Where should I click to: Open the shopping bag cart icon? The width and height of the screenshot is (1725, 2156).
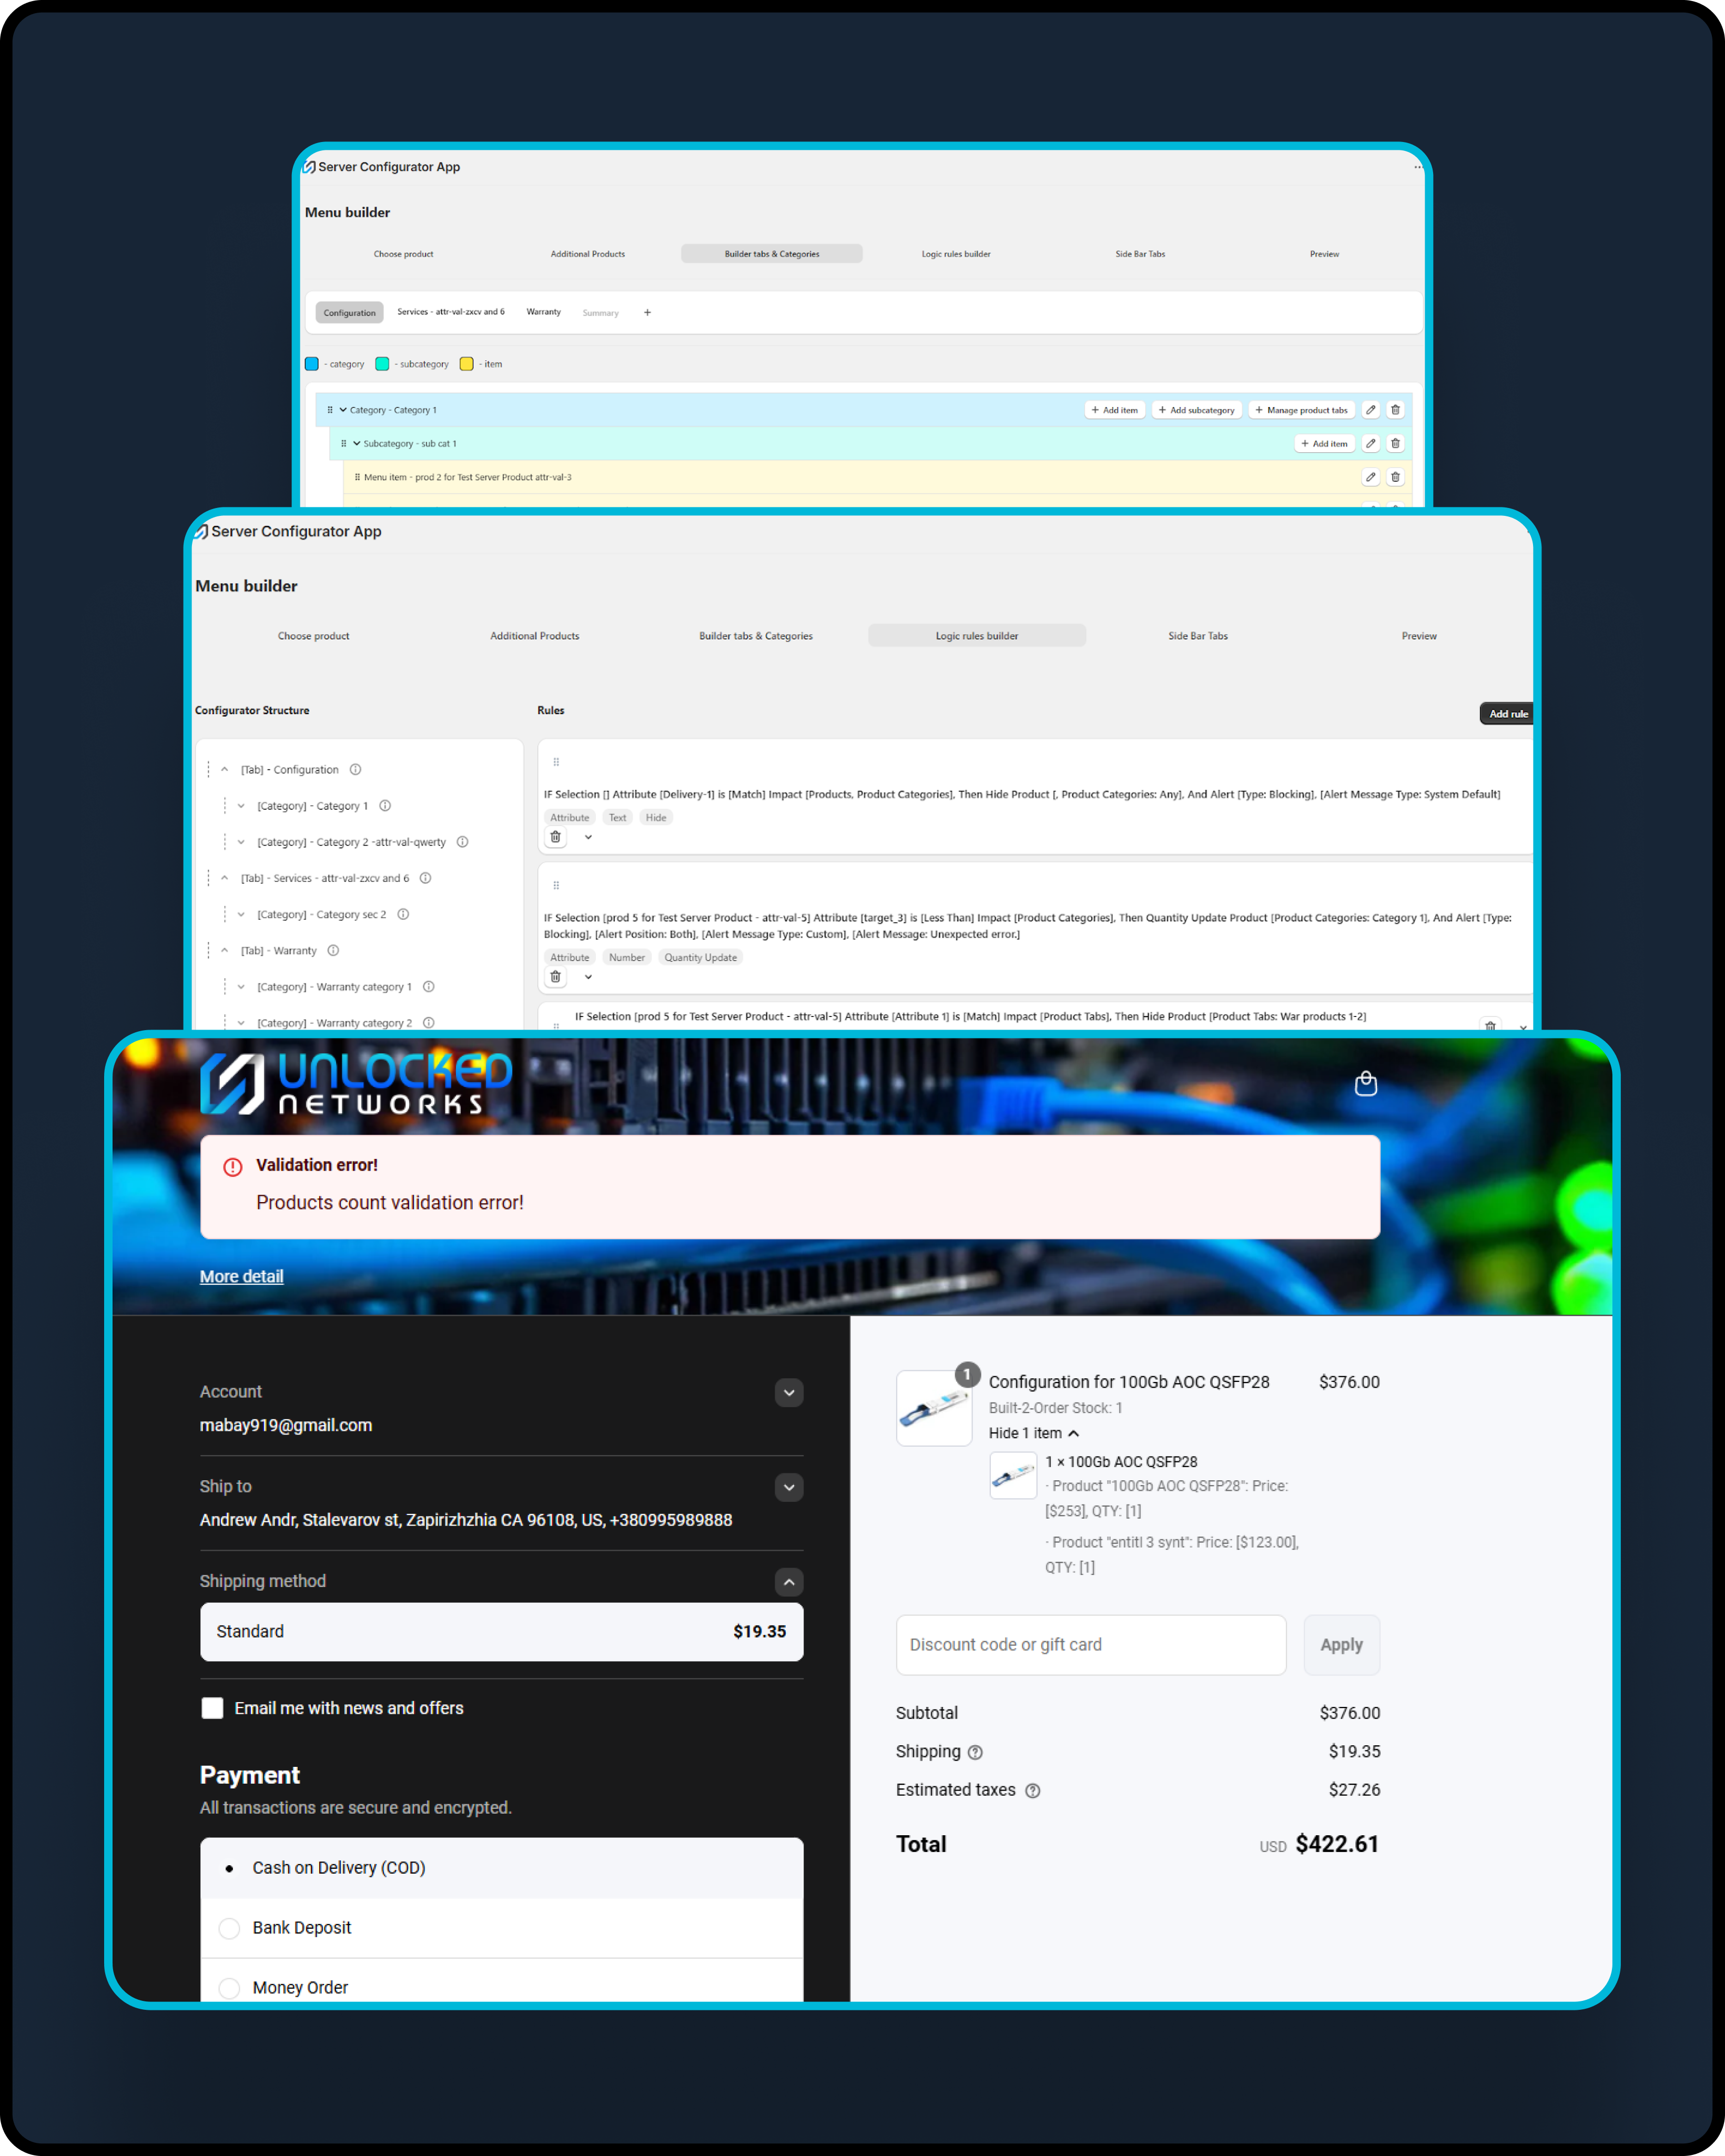(x=1365, y=1084)
